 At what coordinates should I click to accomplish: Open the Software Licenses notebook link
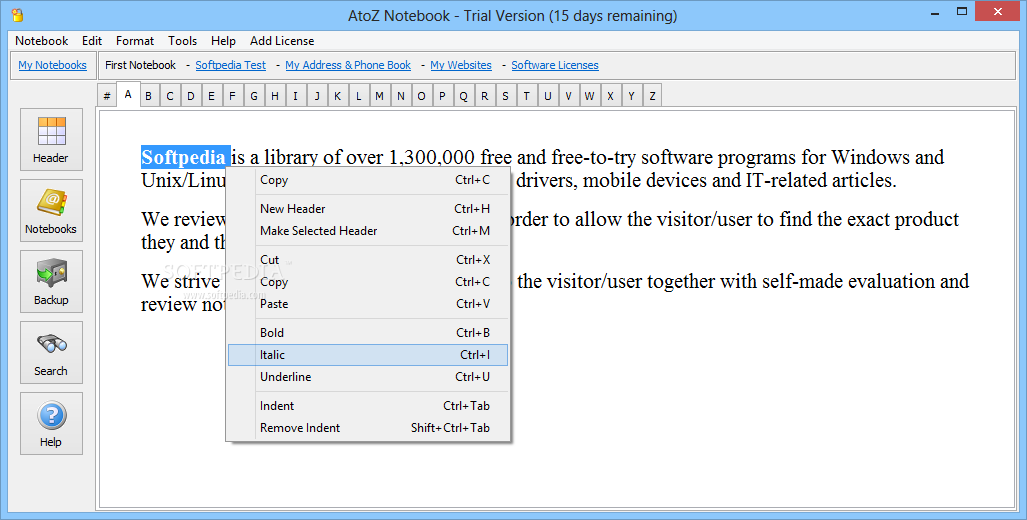555,65
